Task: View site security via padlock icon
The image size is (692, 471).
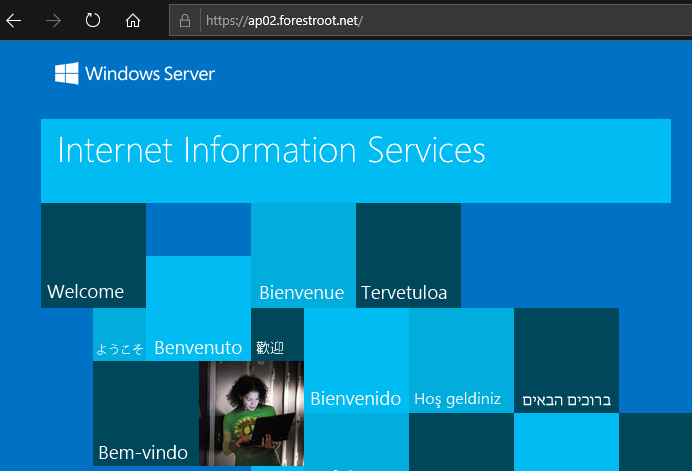Action: coord(185,21)
